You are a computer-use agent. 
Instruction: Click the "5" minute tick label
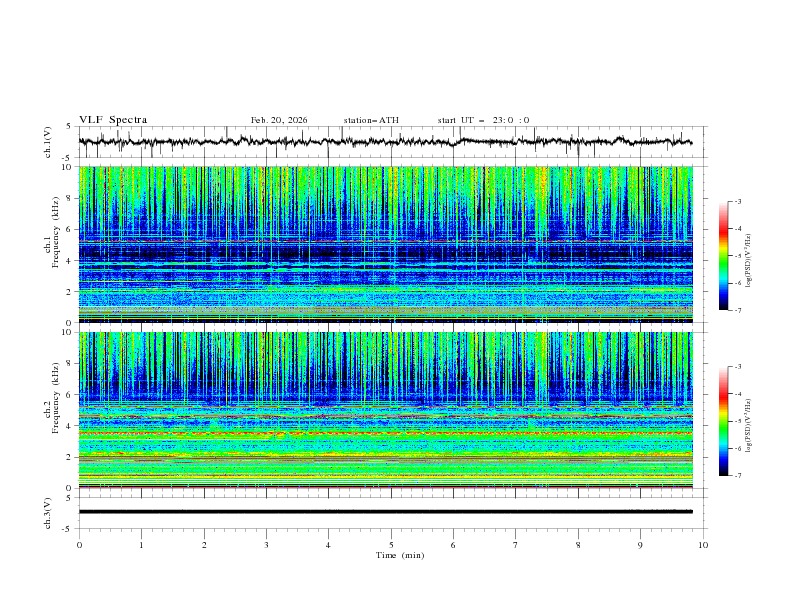coord(391,545)
